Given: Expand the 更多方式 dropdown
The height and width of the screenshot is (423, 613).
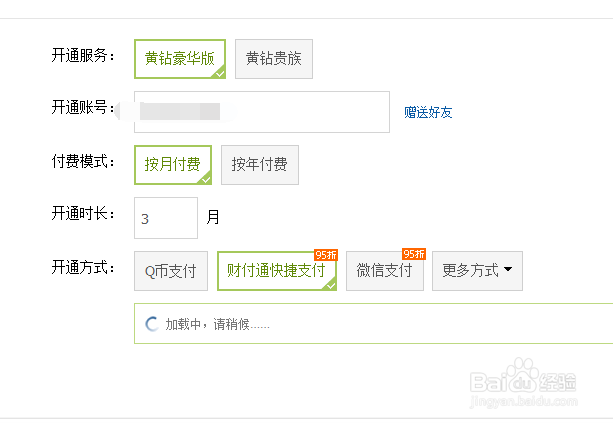Looking at the screenshot, I should coord(477,271).
